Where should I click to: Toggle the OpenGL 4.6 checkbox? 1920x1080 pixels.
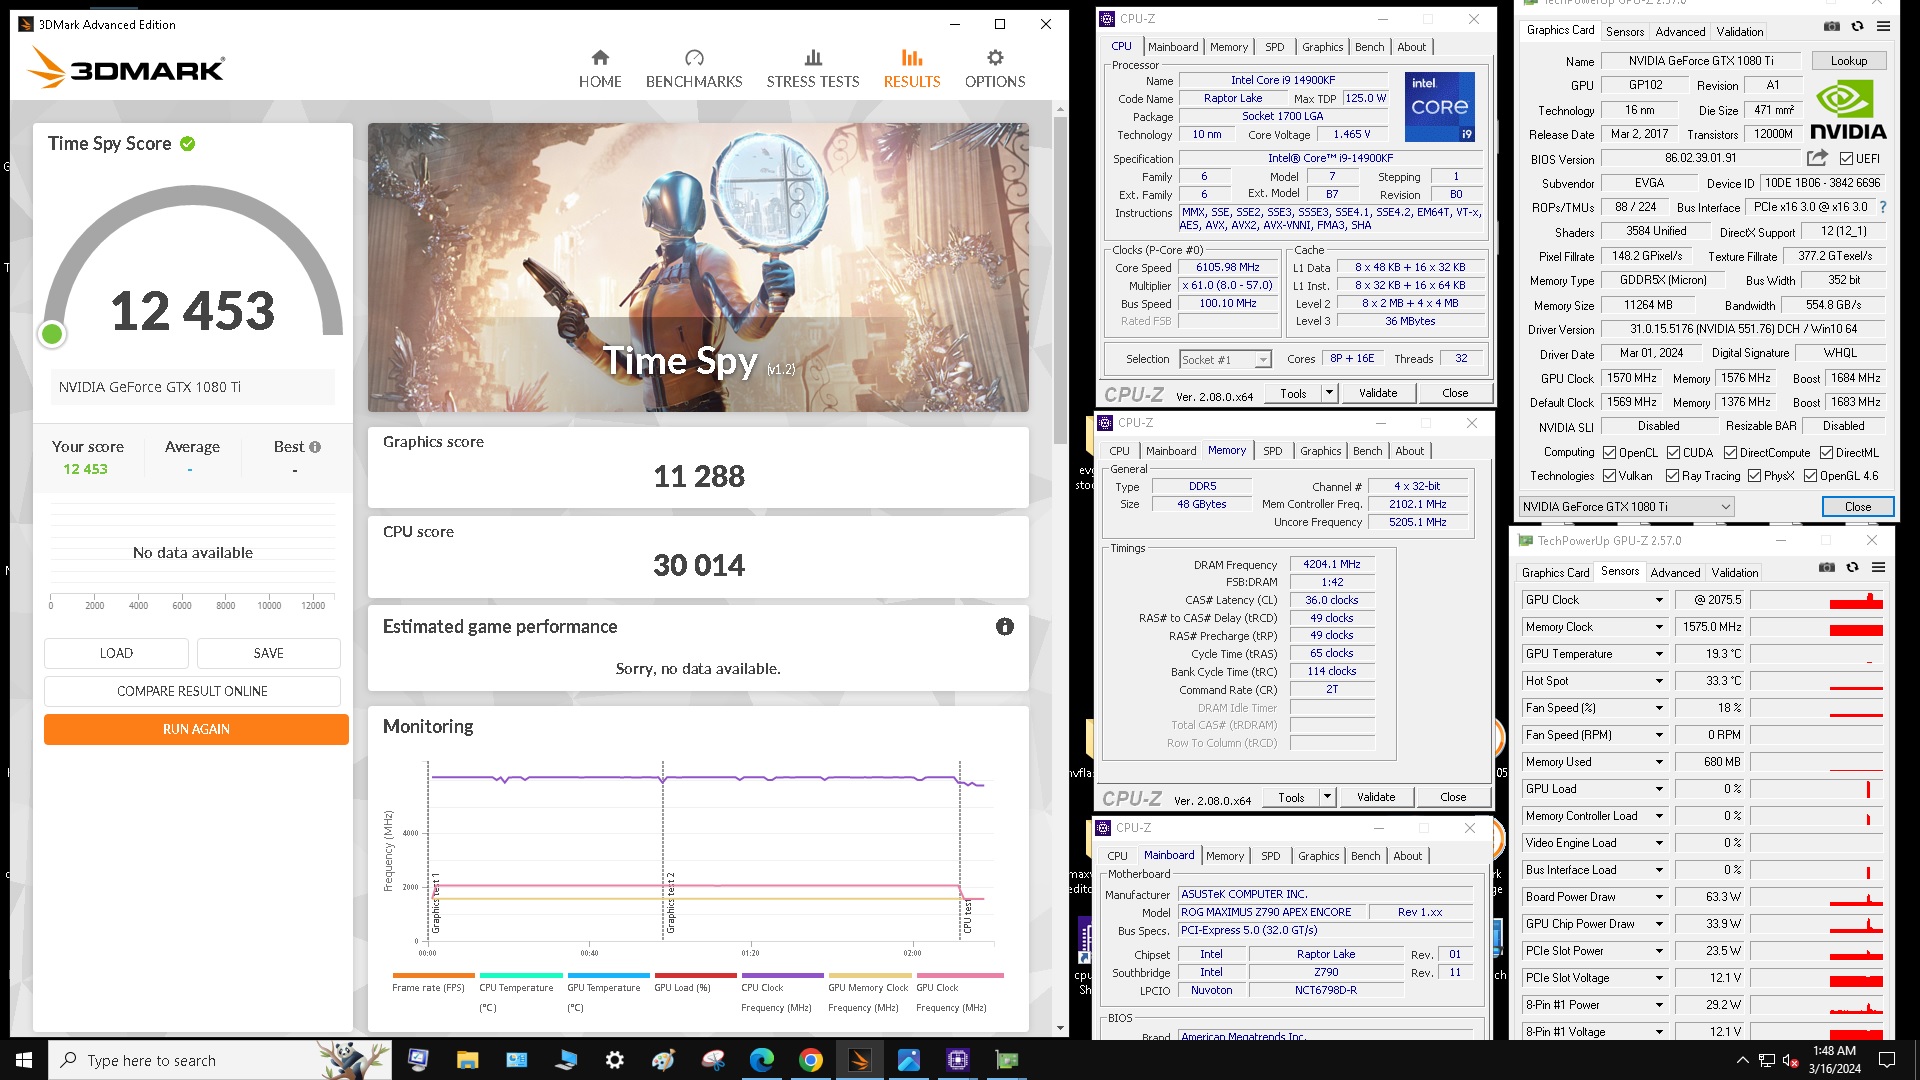point(1810,476)
